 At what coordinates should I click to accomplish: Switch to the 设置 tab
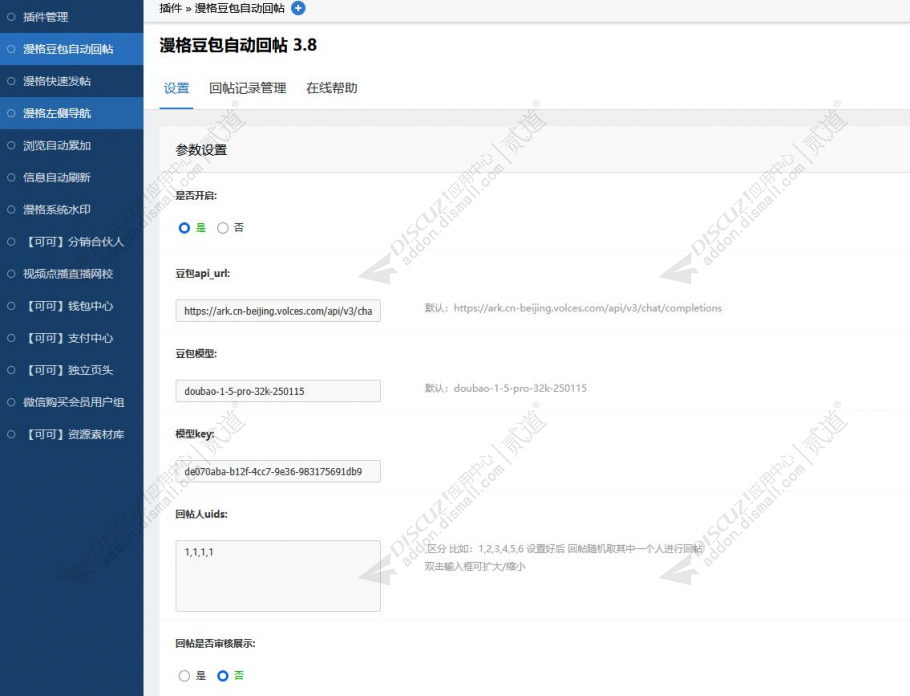(176, 88)
